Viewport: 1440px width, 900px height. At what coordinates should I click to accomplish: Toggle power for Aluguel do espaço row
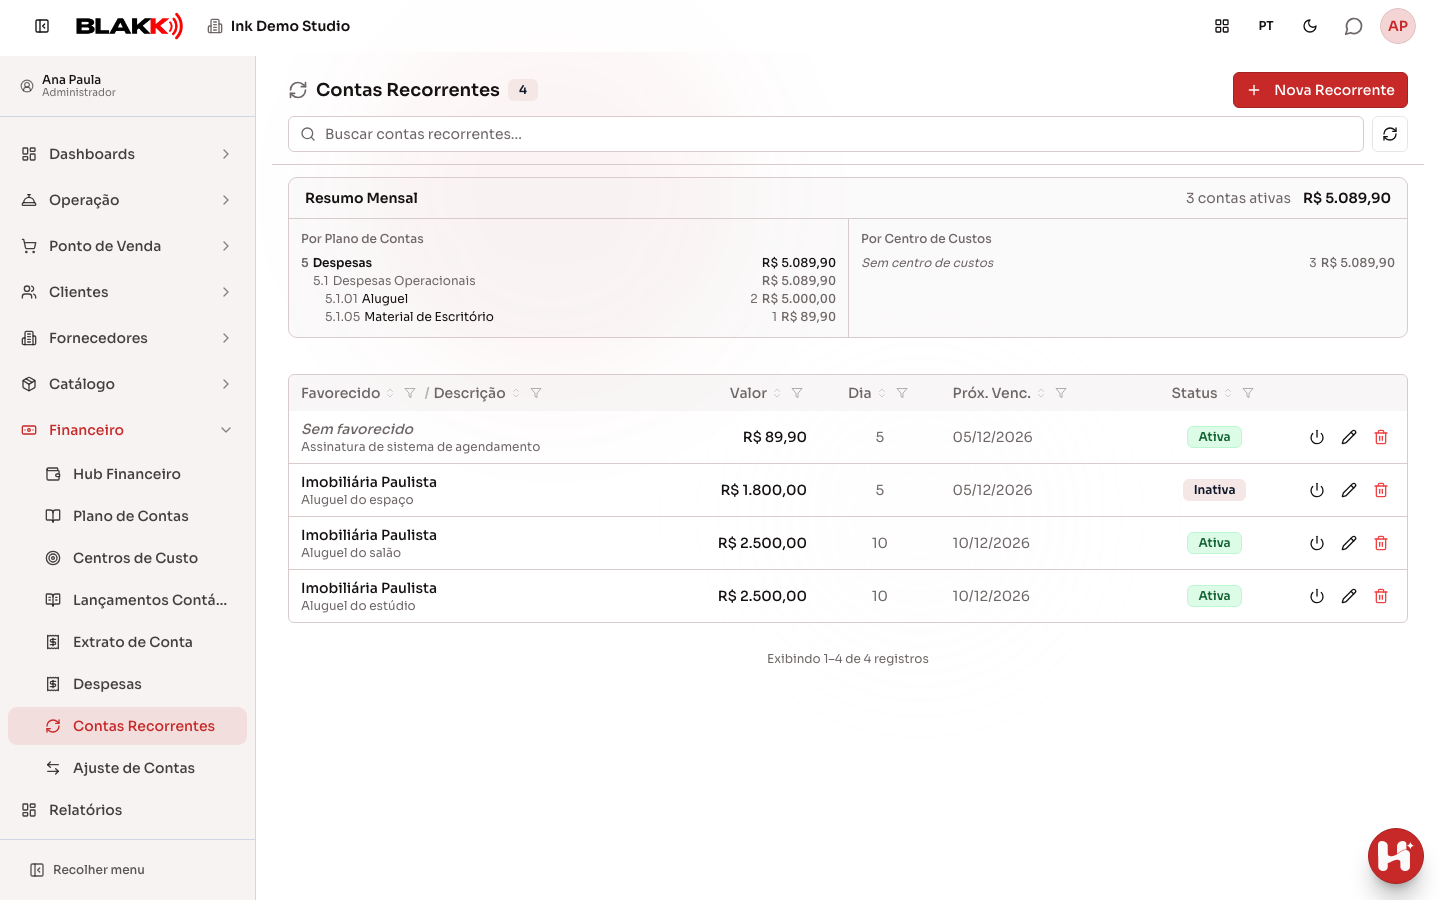1317,490
